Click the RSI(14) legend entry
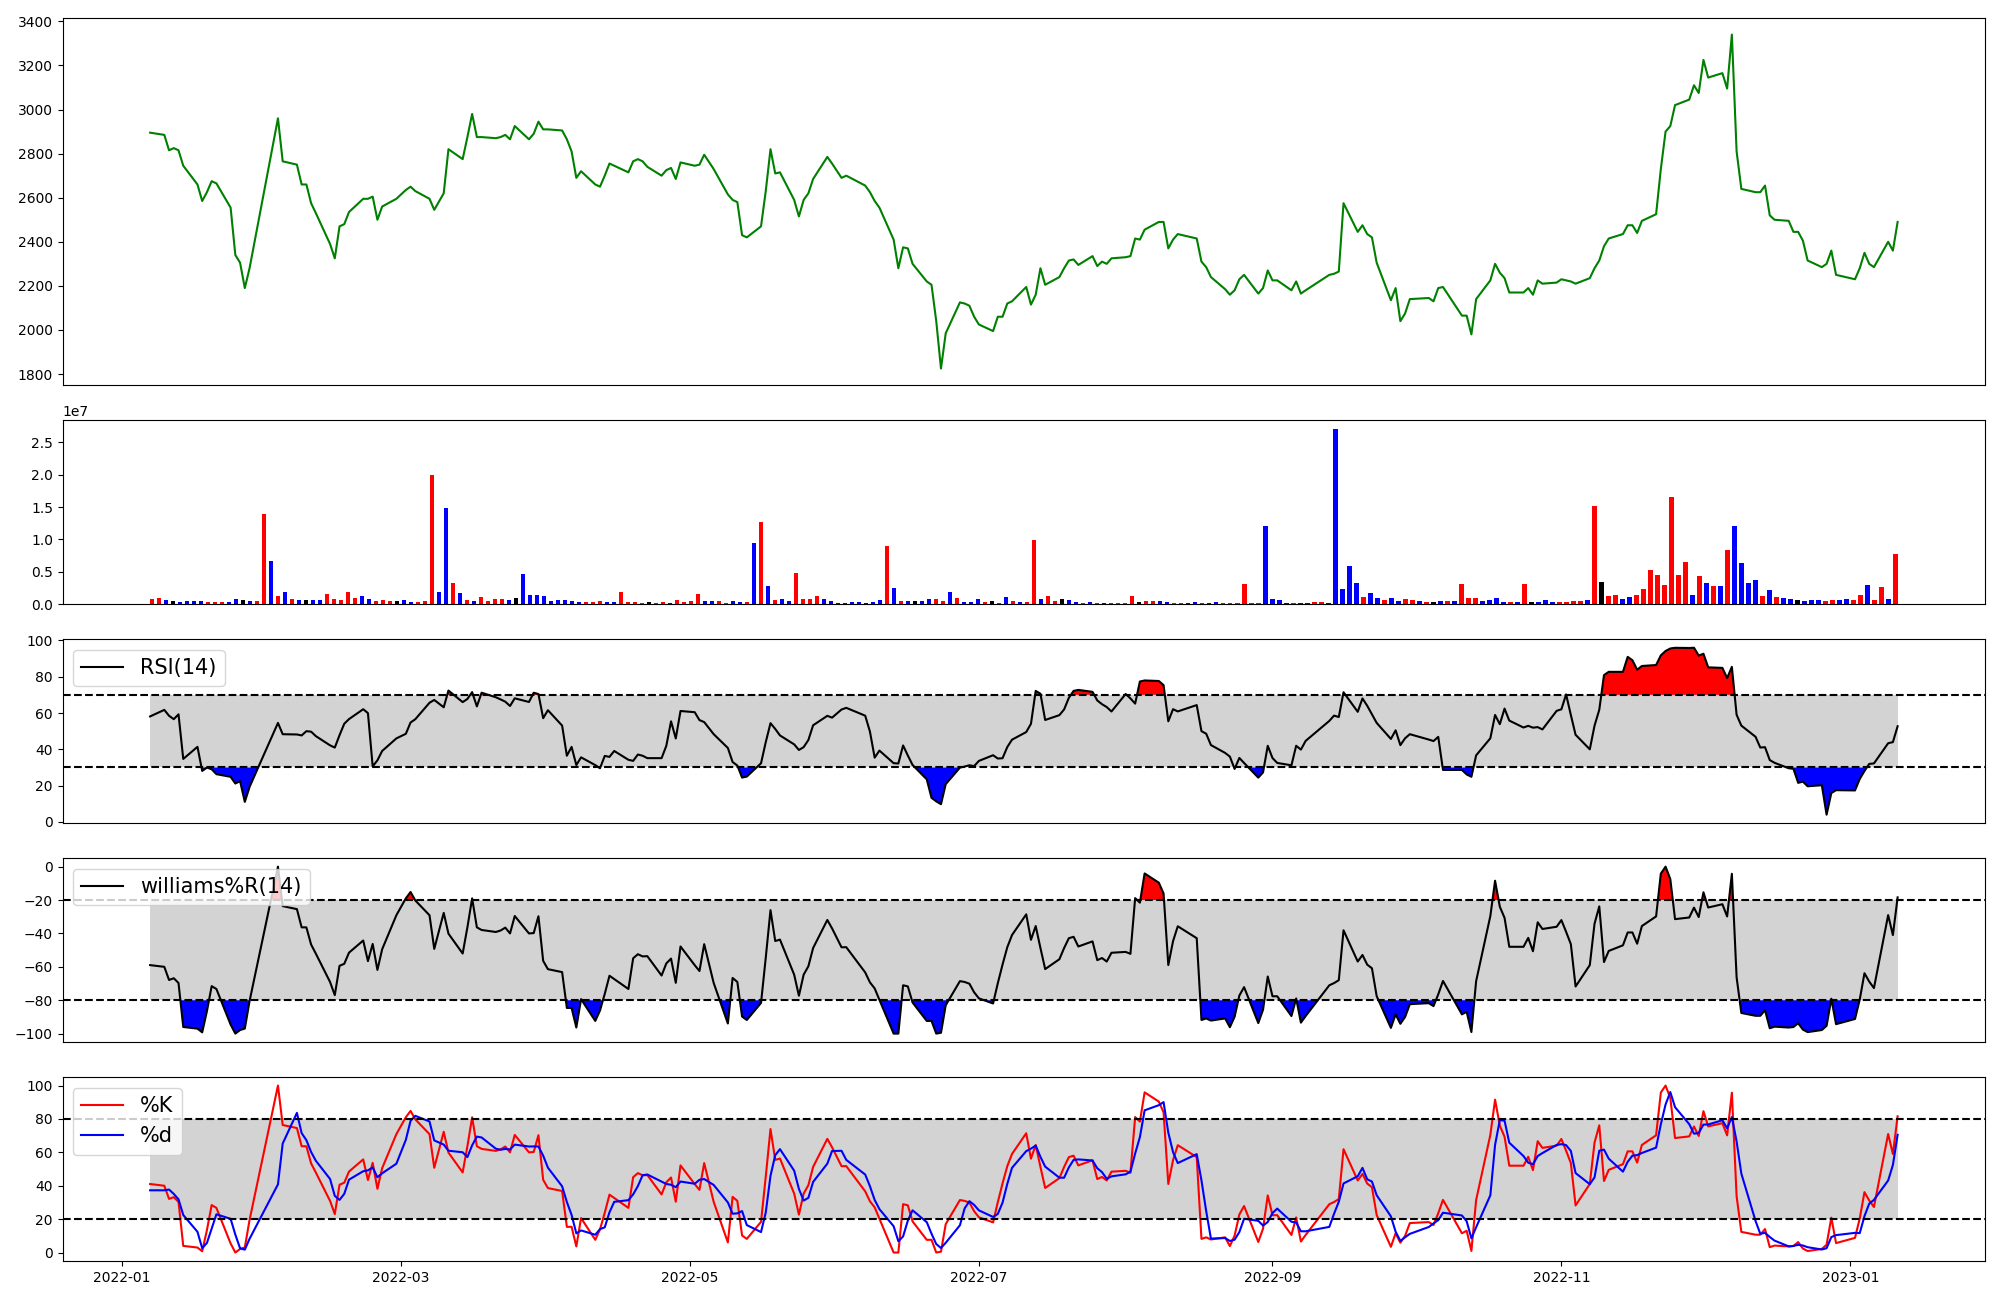Screen dimensions: 2000x1300 tap(177, 667)
